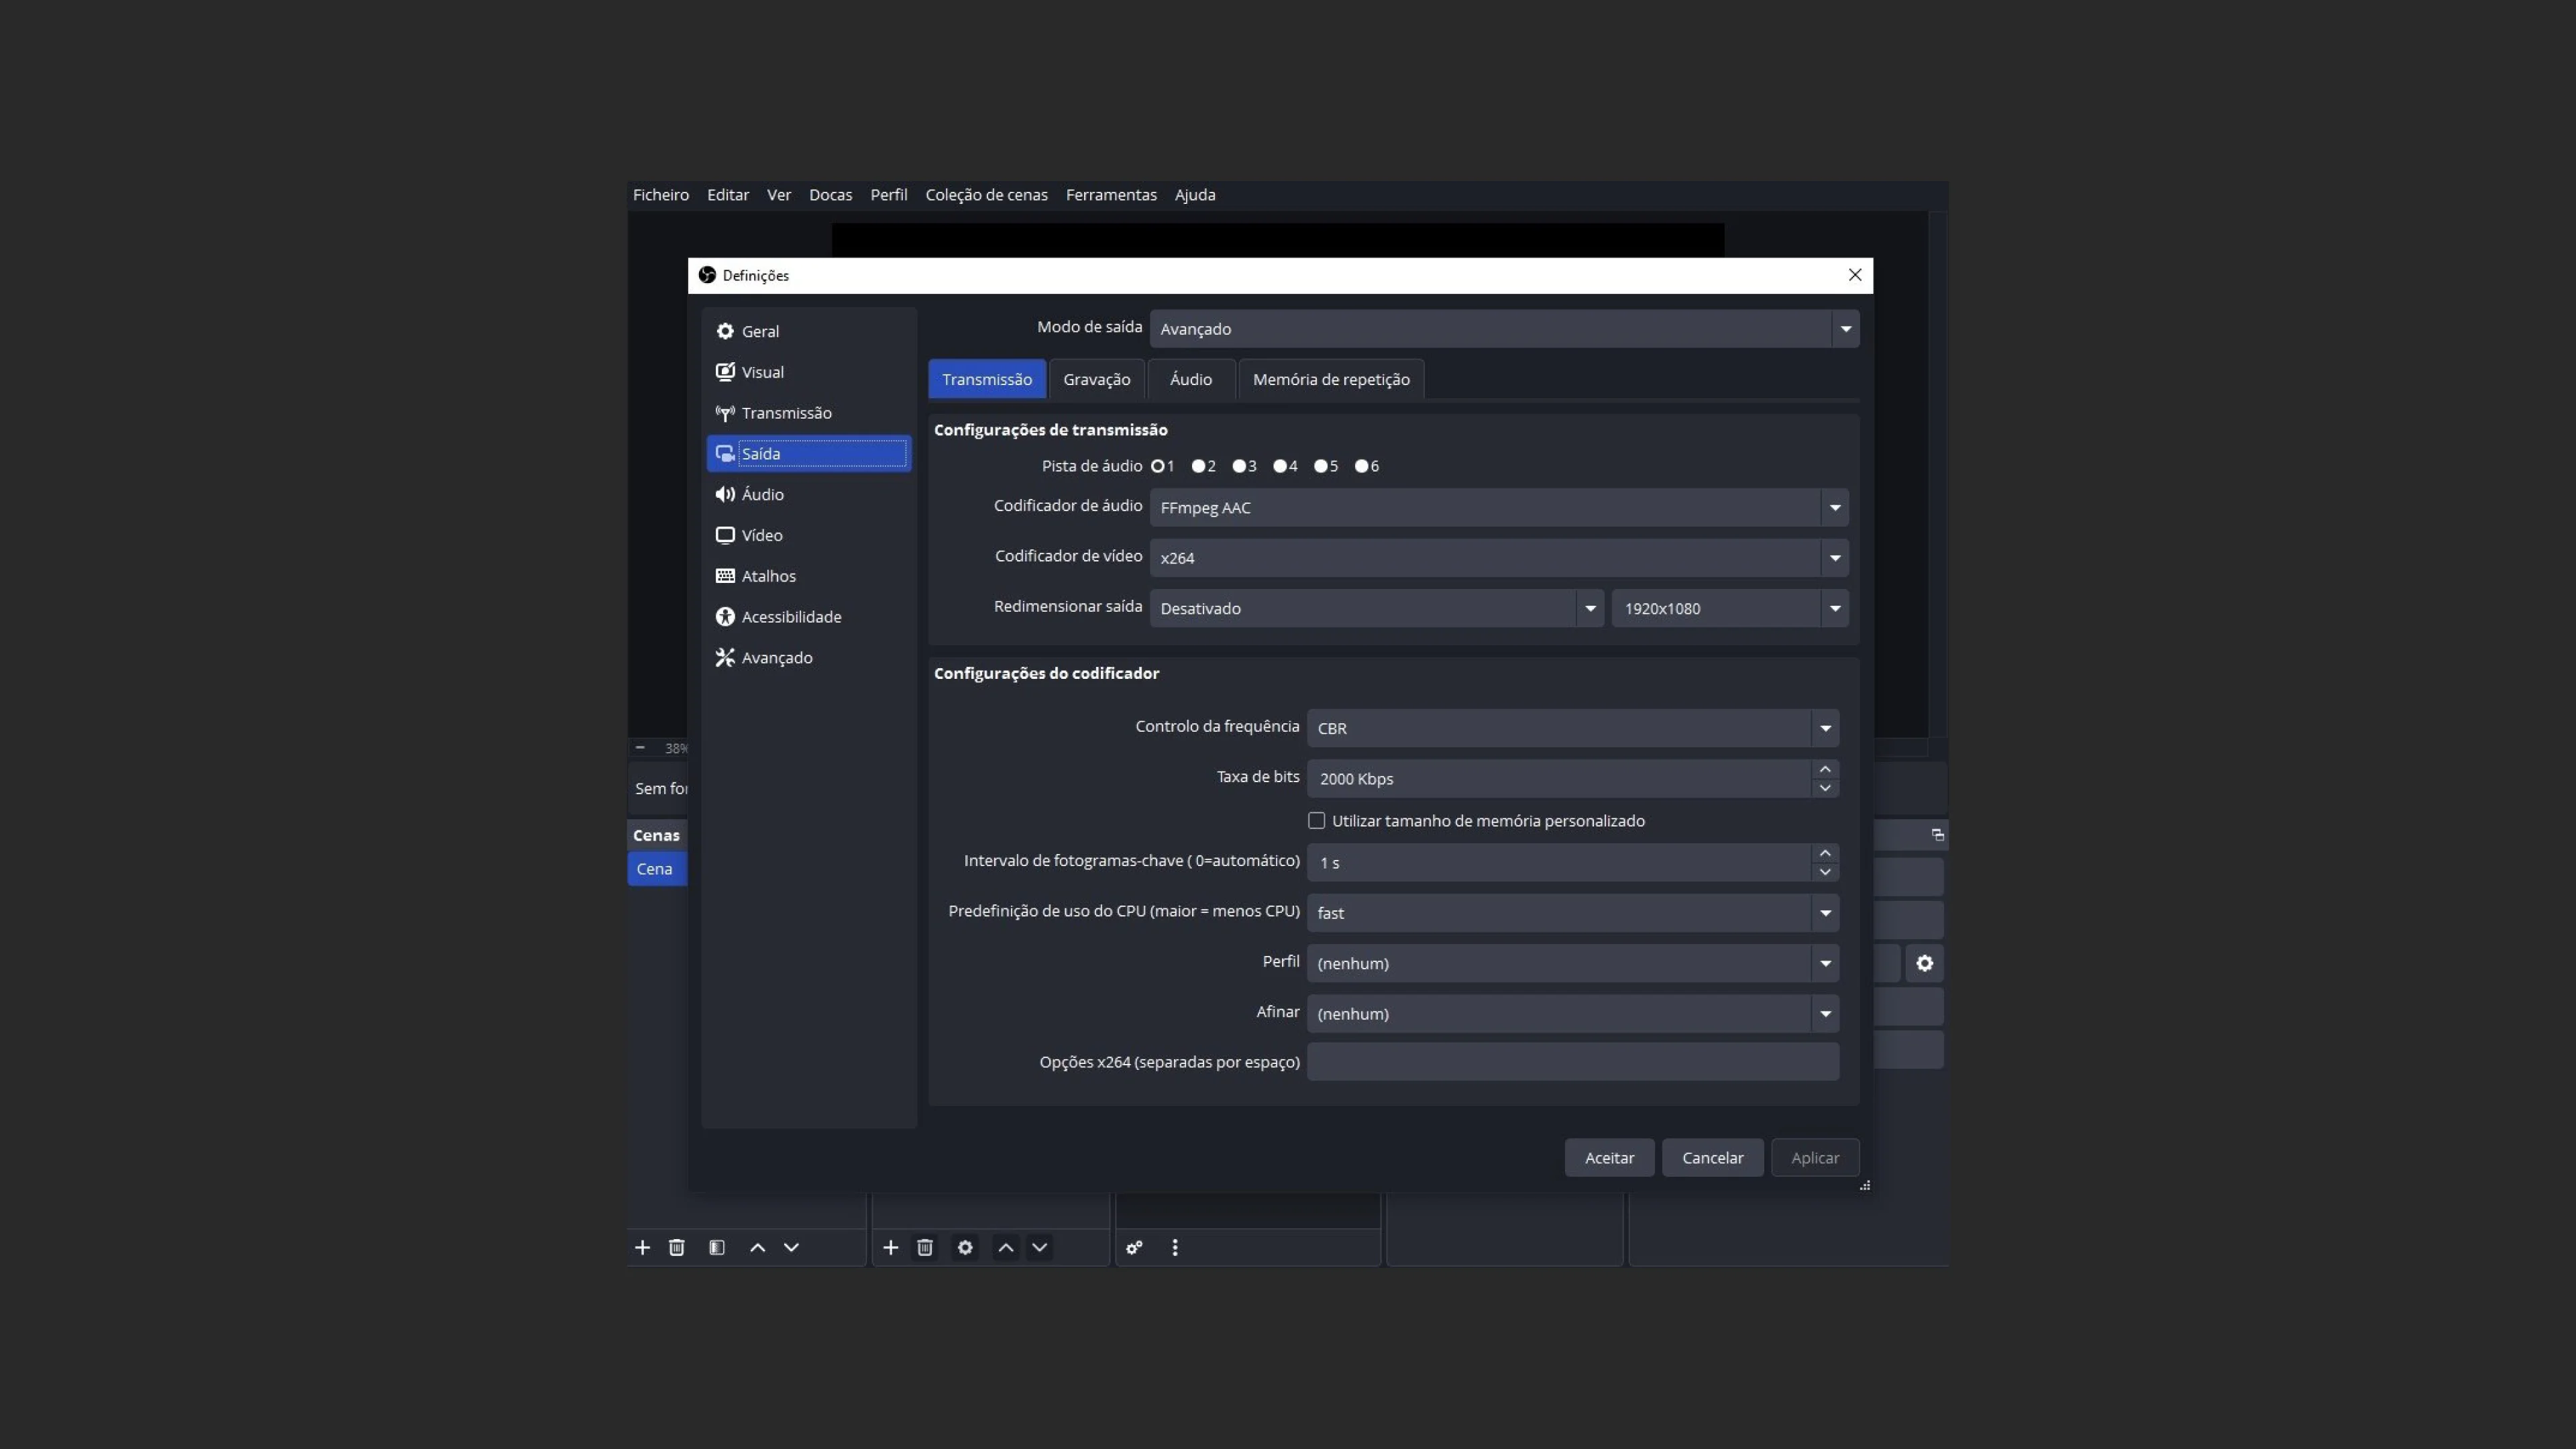Image resolution: width=2576 pixels, height=1449 pixels.
Task: Enable Utilizar tamanho de memória personalizado
Action: pyautogui.click(x=1316, y=821)
